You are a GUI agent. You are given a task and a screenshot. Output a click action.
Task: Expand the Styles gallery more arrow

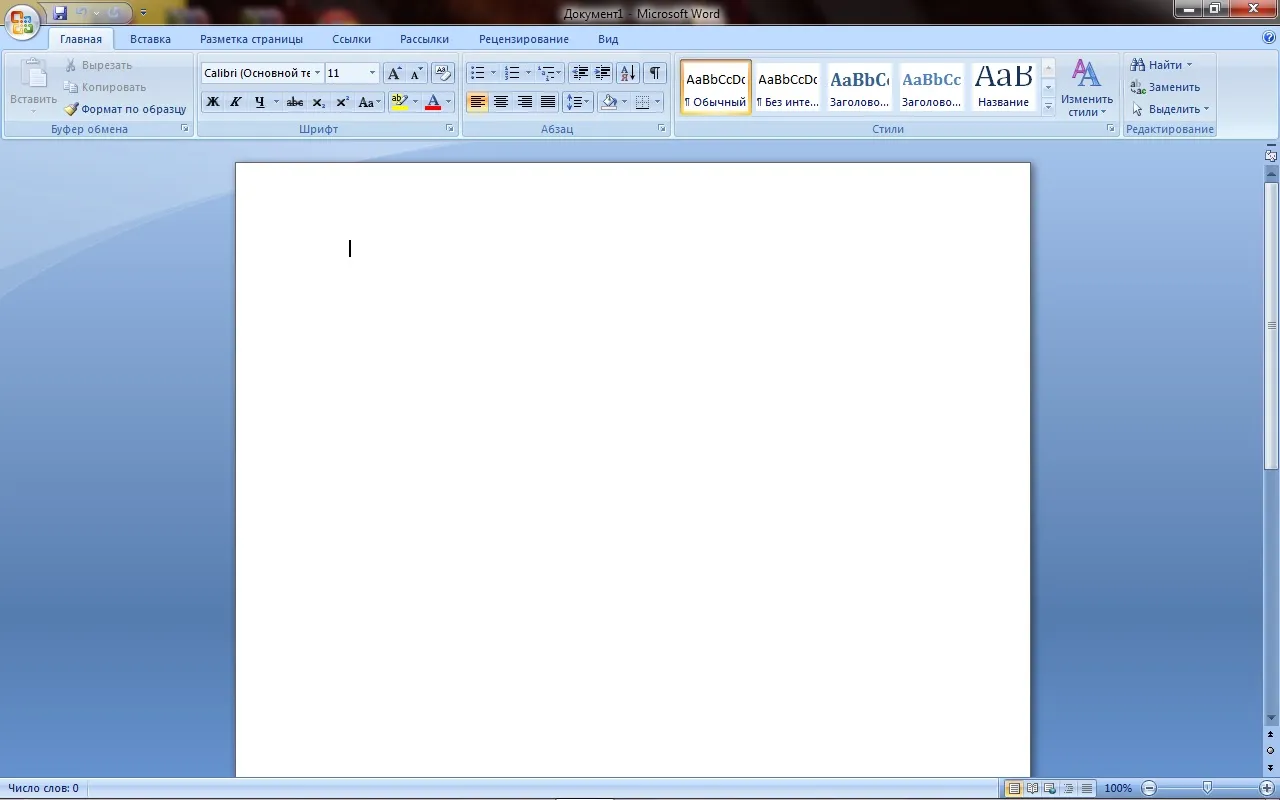1048,107
